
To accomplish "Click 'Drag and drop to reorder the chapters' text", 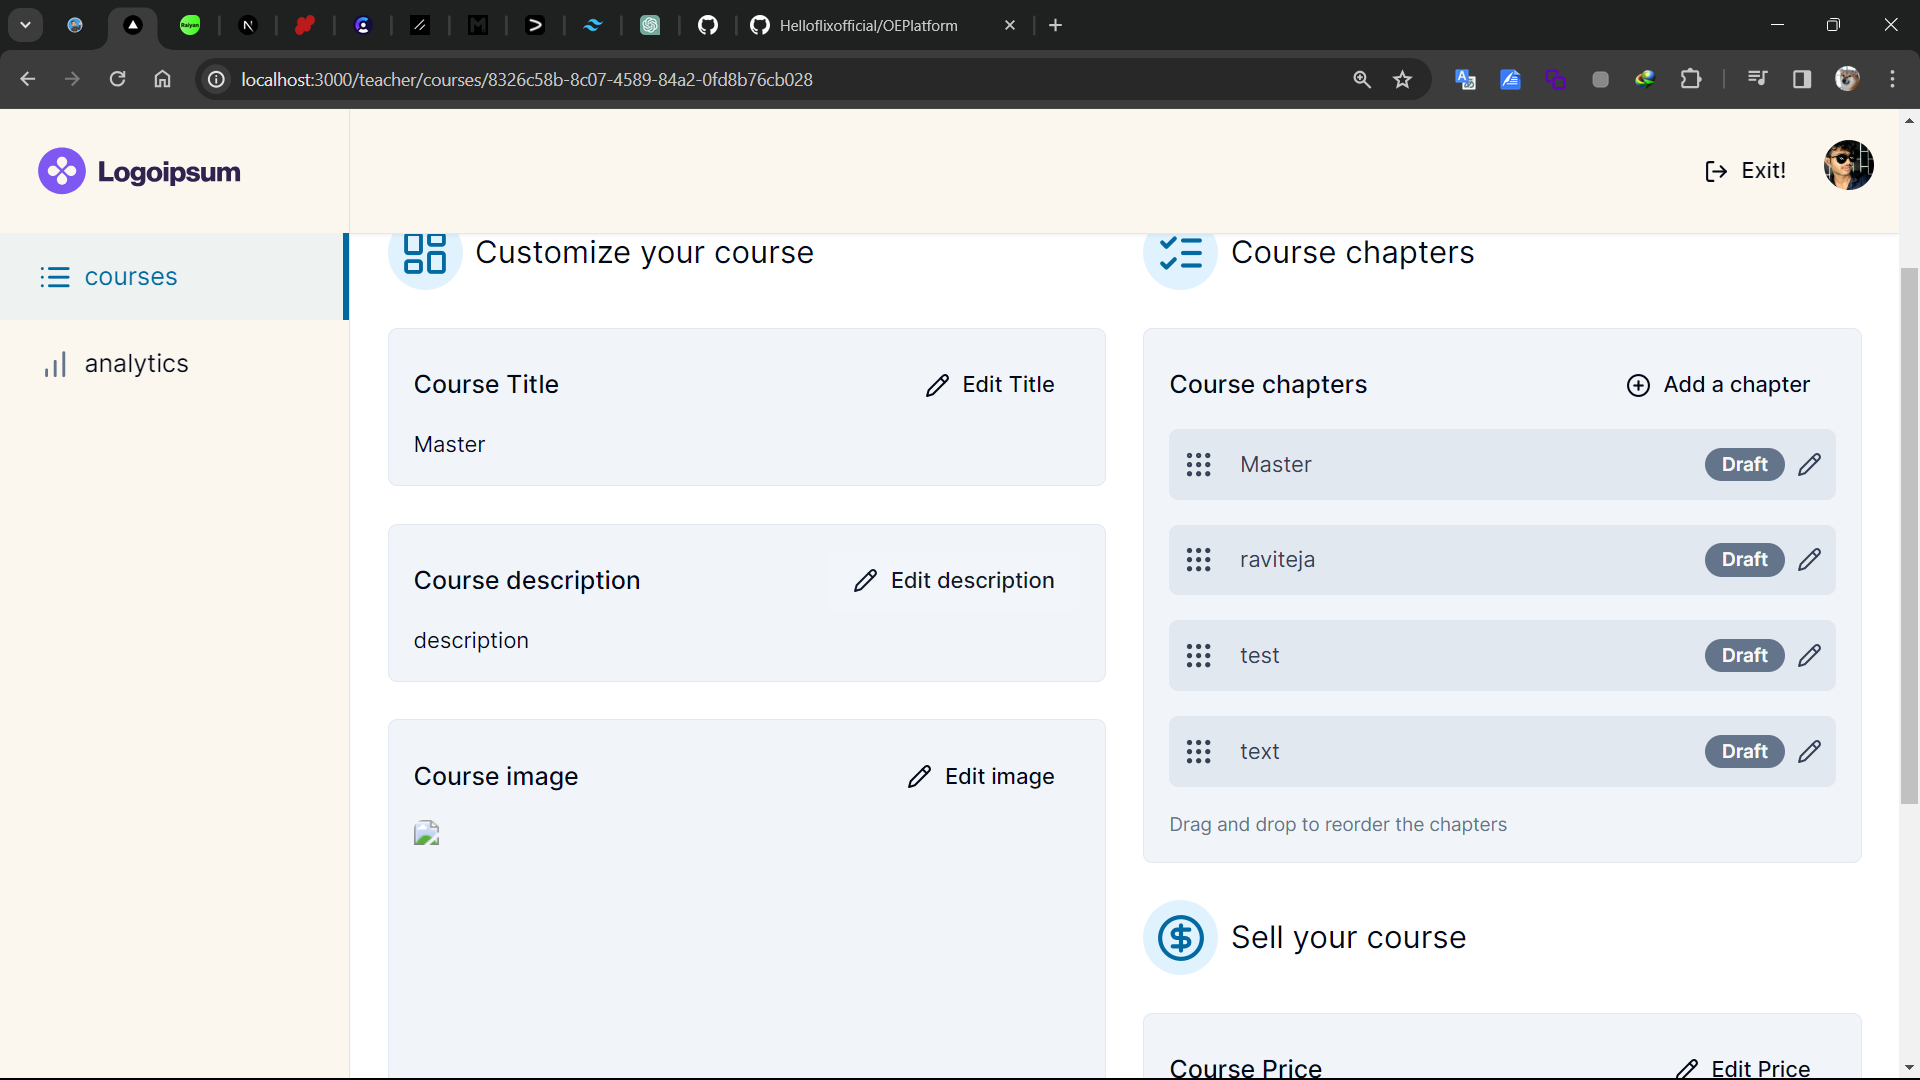I will 1338,825.
